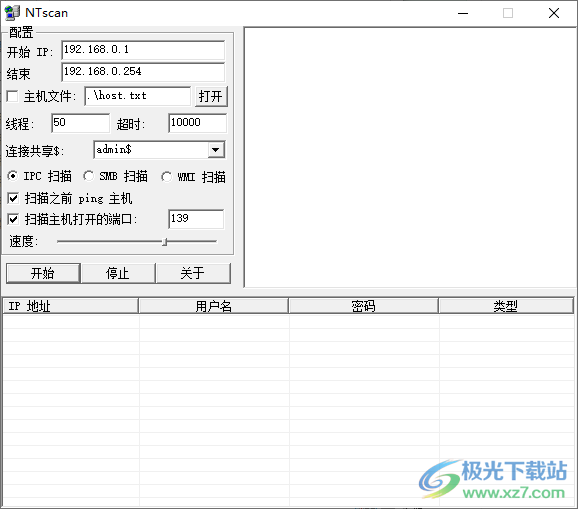Click the 开始 start button
Screen dimensions: 578x509
click(43, 273)
